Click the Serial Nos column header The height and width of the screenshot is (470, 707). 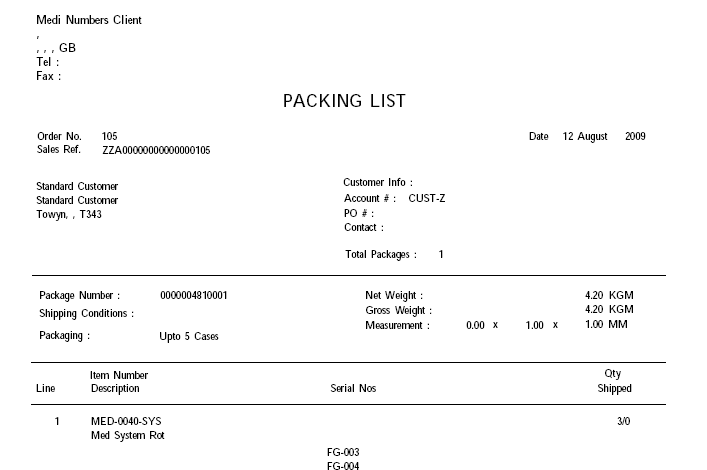point(353,388)
